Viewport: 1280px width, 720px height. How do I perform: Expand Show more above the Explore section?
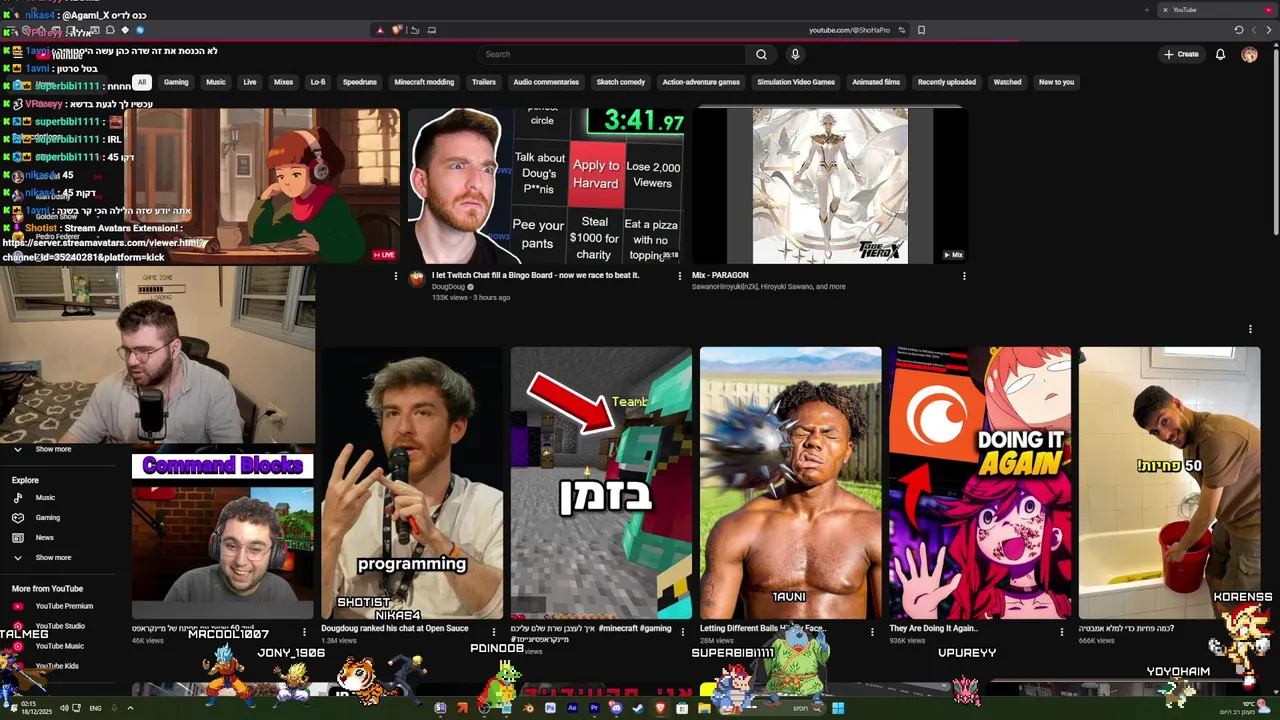point(53,449)
